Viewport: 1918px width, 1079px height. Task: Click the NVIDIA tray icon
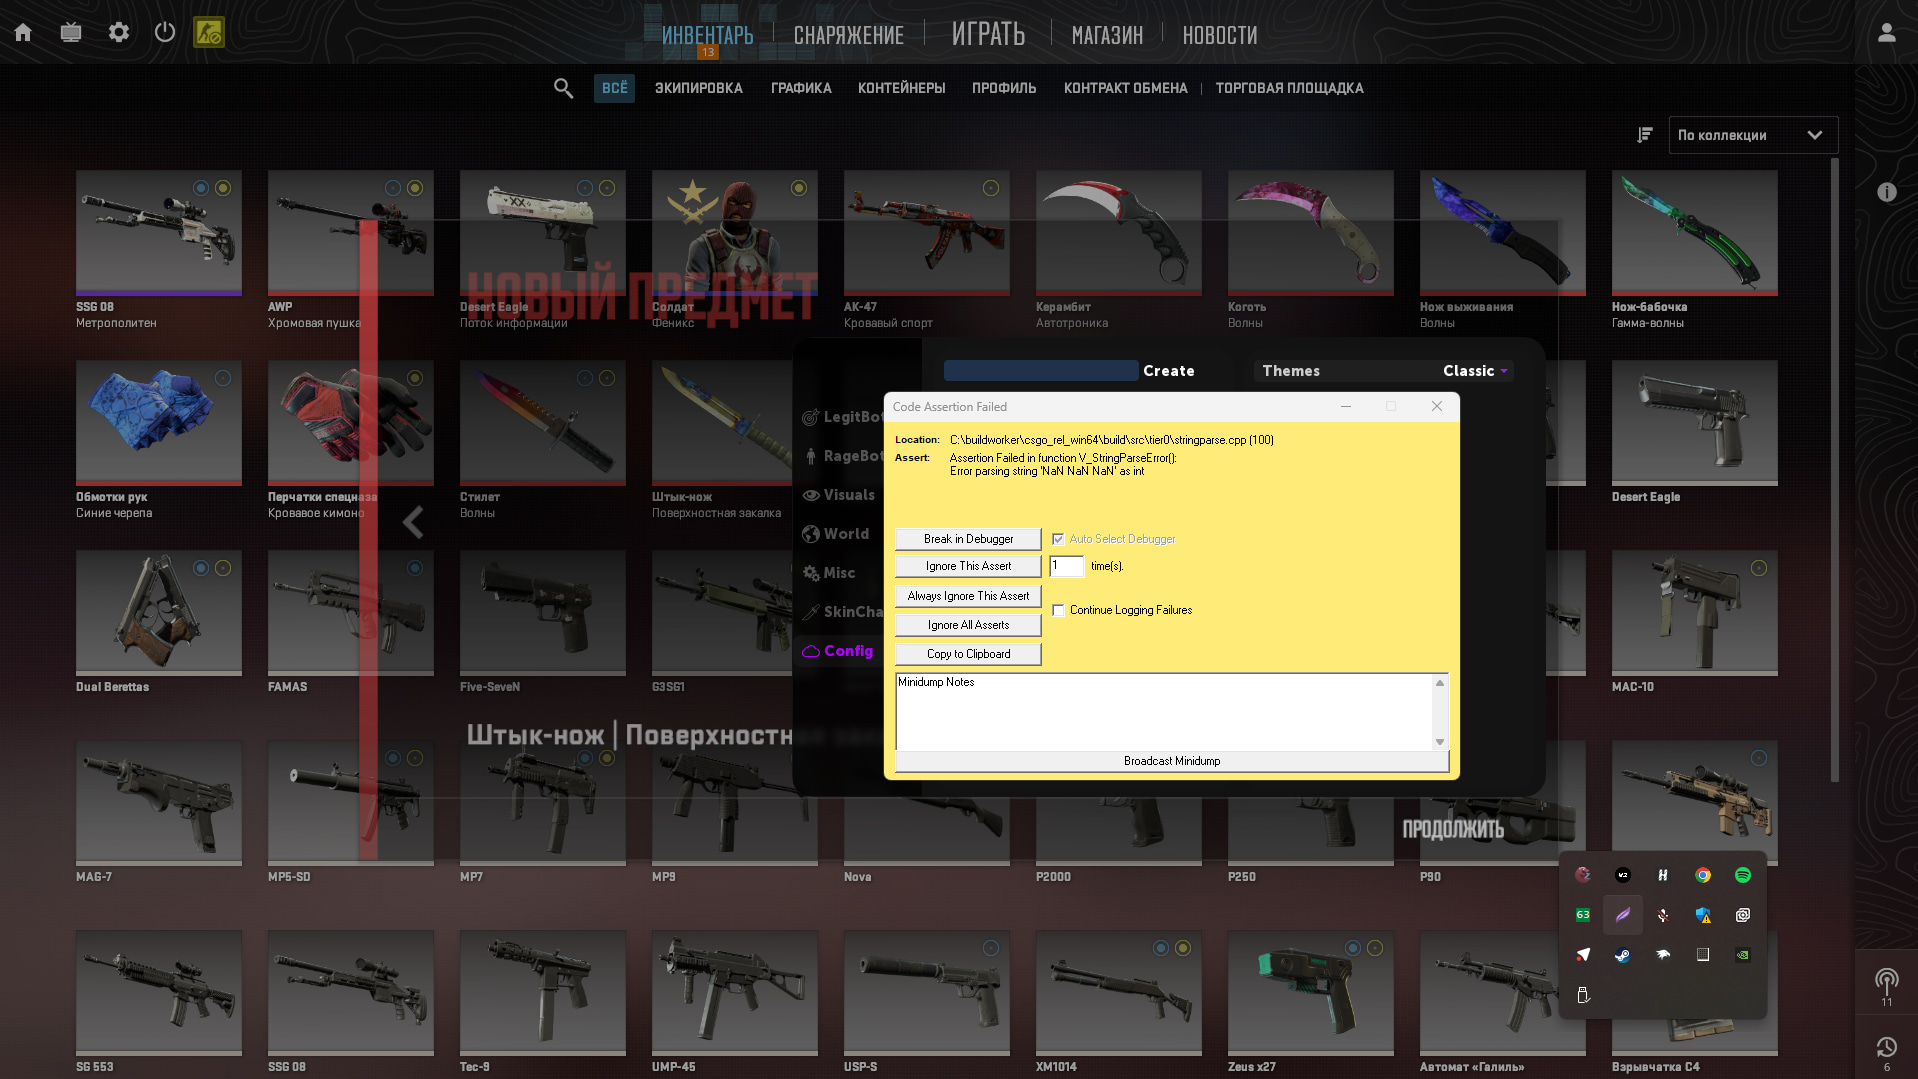click(1742, 955)
